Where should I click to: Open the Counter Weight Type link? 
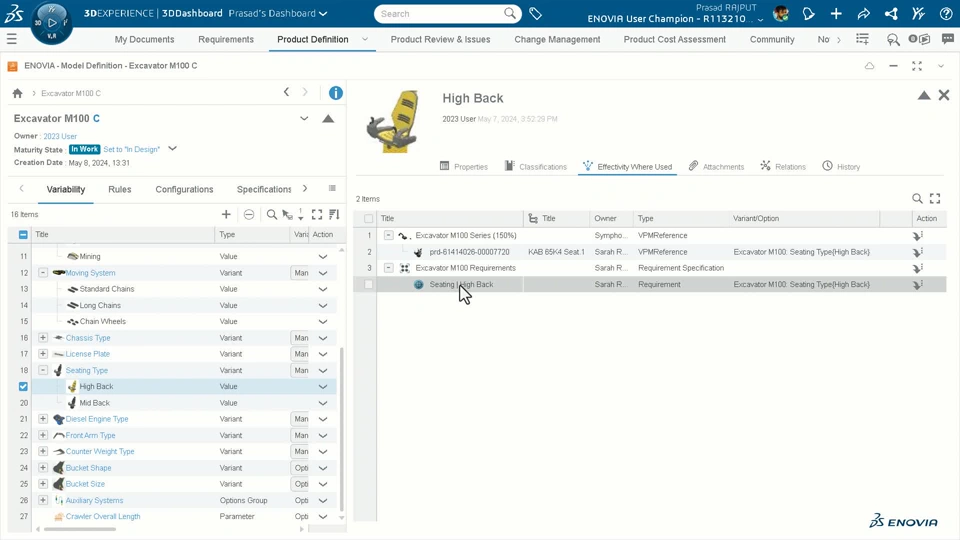(100, 451)
